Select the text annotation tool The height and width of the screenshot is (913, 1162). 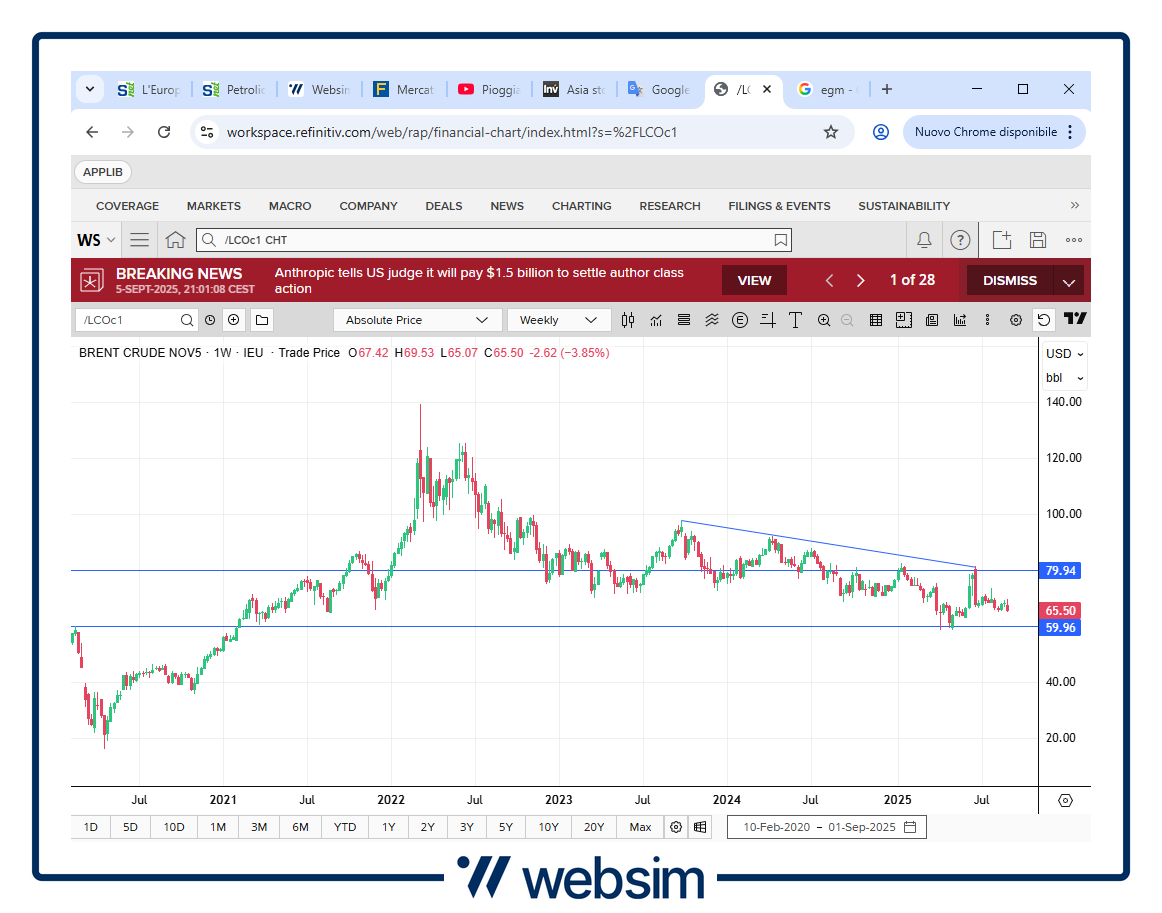point(795,320)
